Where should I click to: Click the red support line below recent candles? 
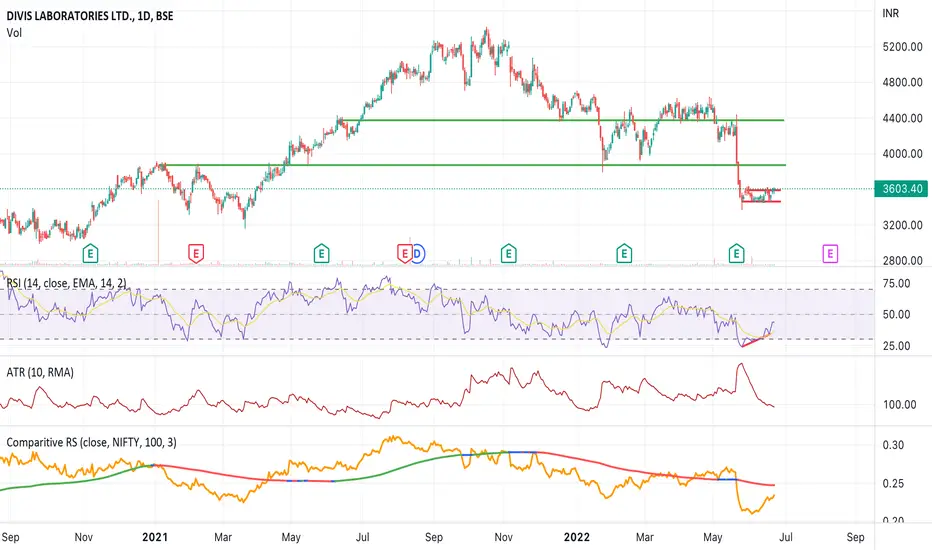coord(761,202)
